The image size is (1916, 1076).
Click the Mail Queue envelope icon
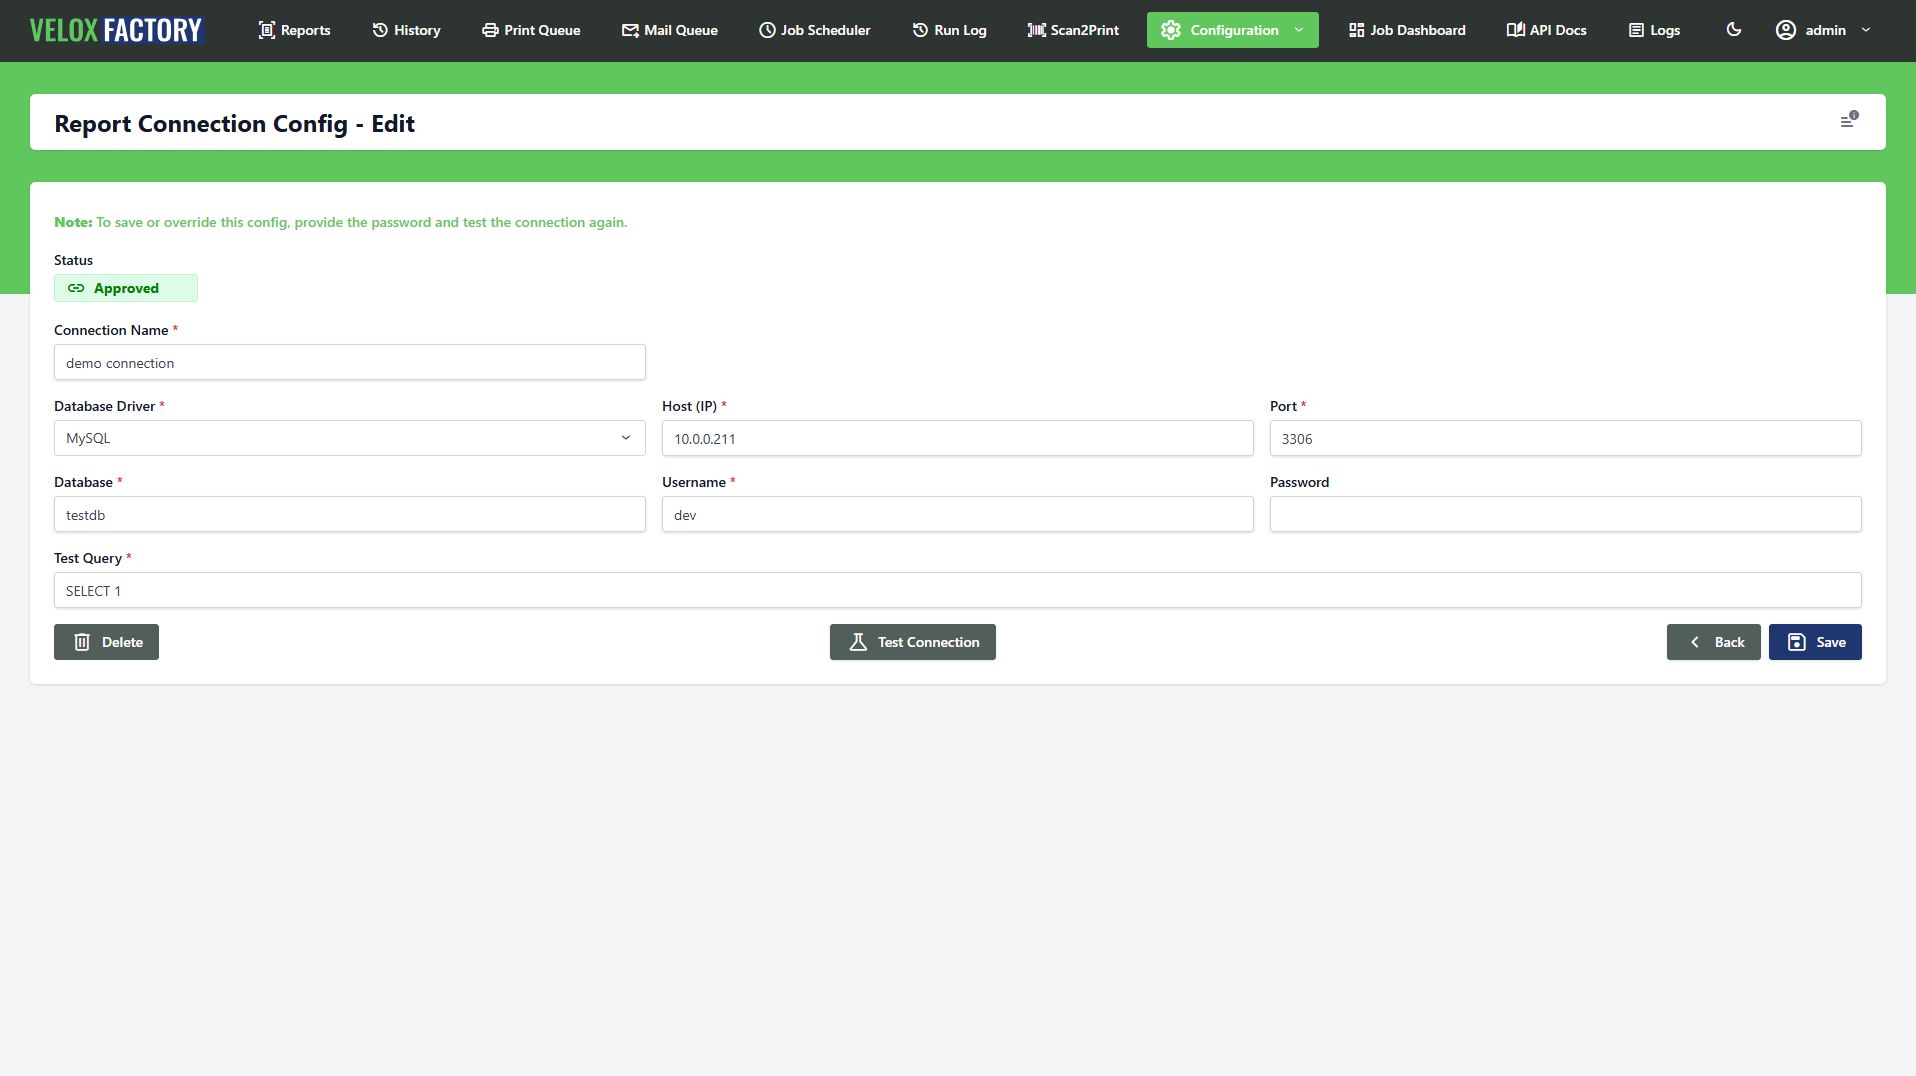(630, 30)
